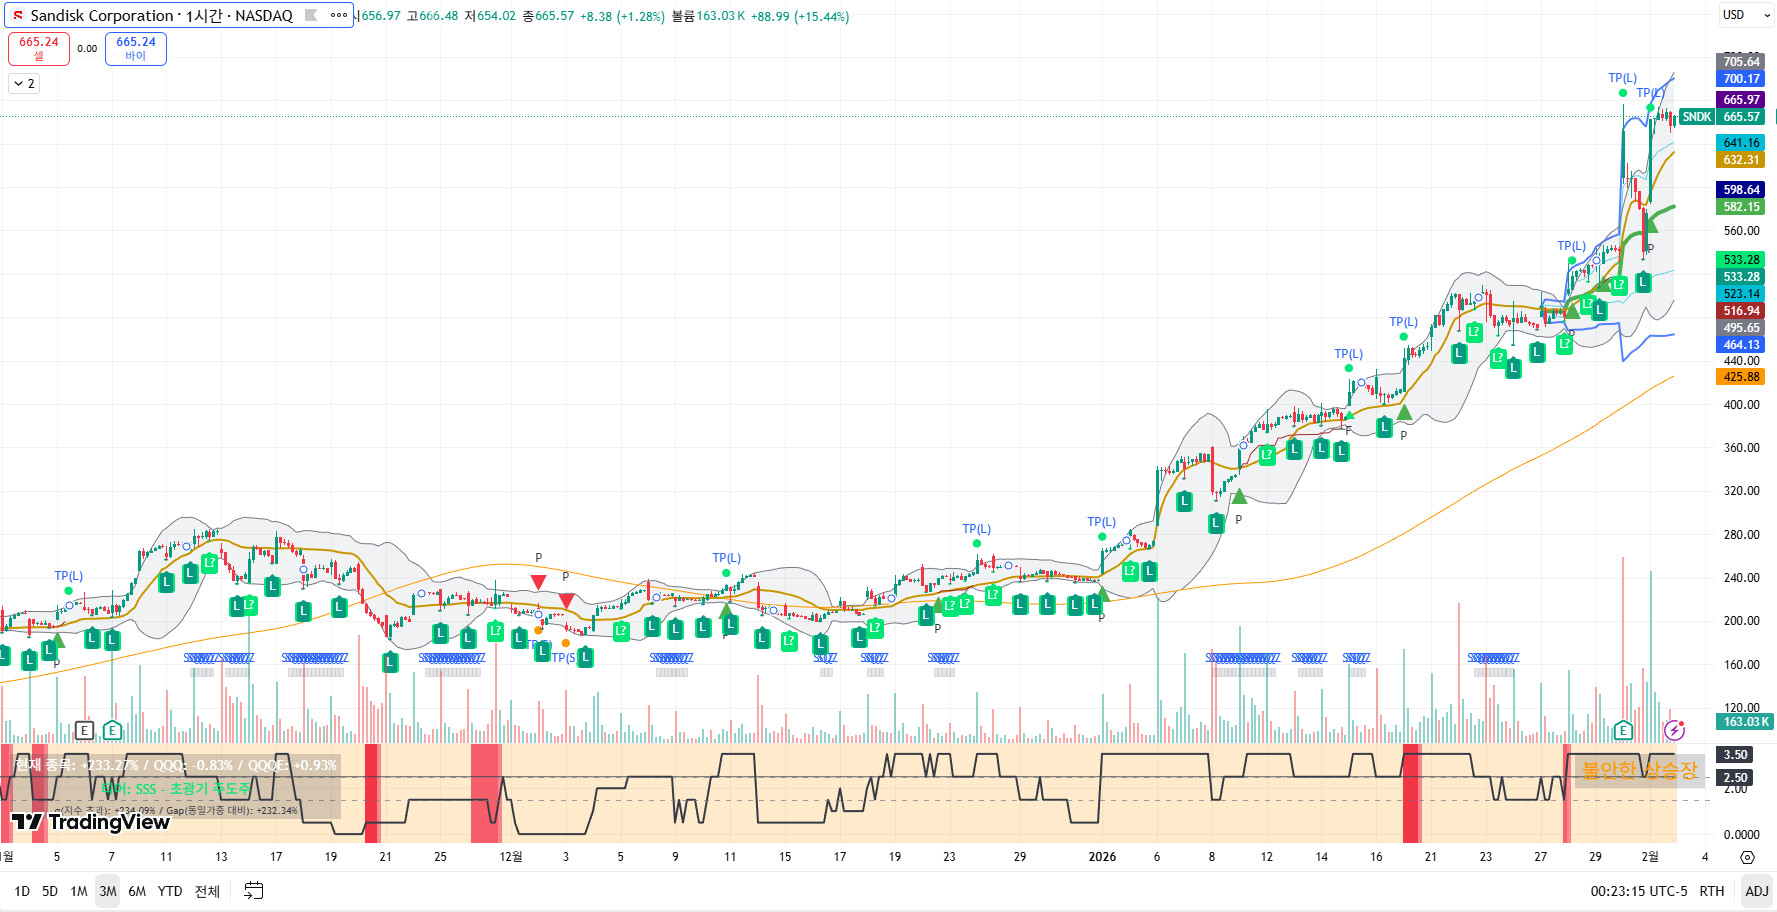Click the 2월 label on the time axis
Image resolution: width=1777 pixels, height=912 pixels.
pyautogui.click(x=1650, y=857)
